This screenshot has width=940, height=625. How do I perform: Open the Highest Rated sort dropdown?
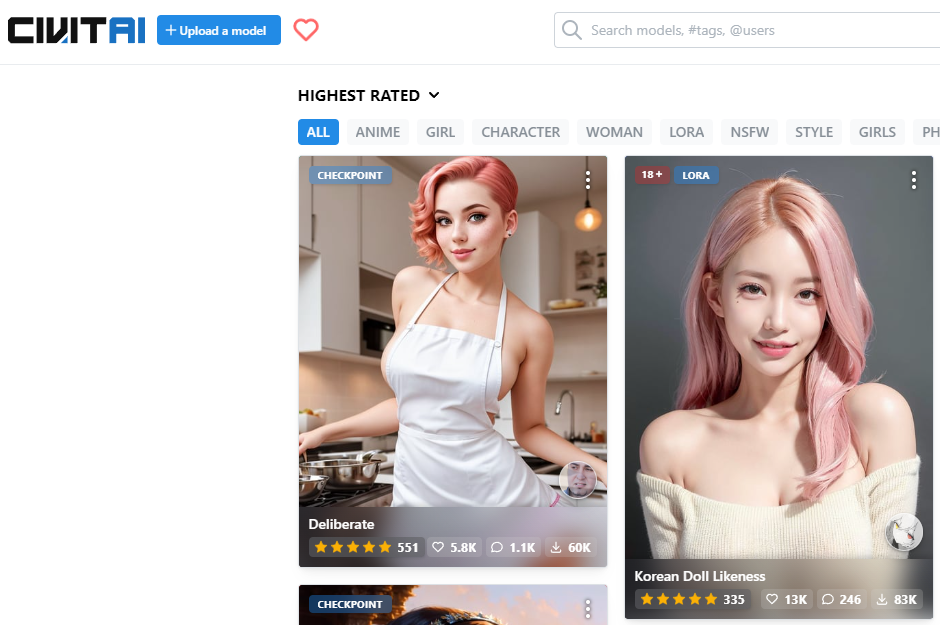(369, 96)
